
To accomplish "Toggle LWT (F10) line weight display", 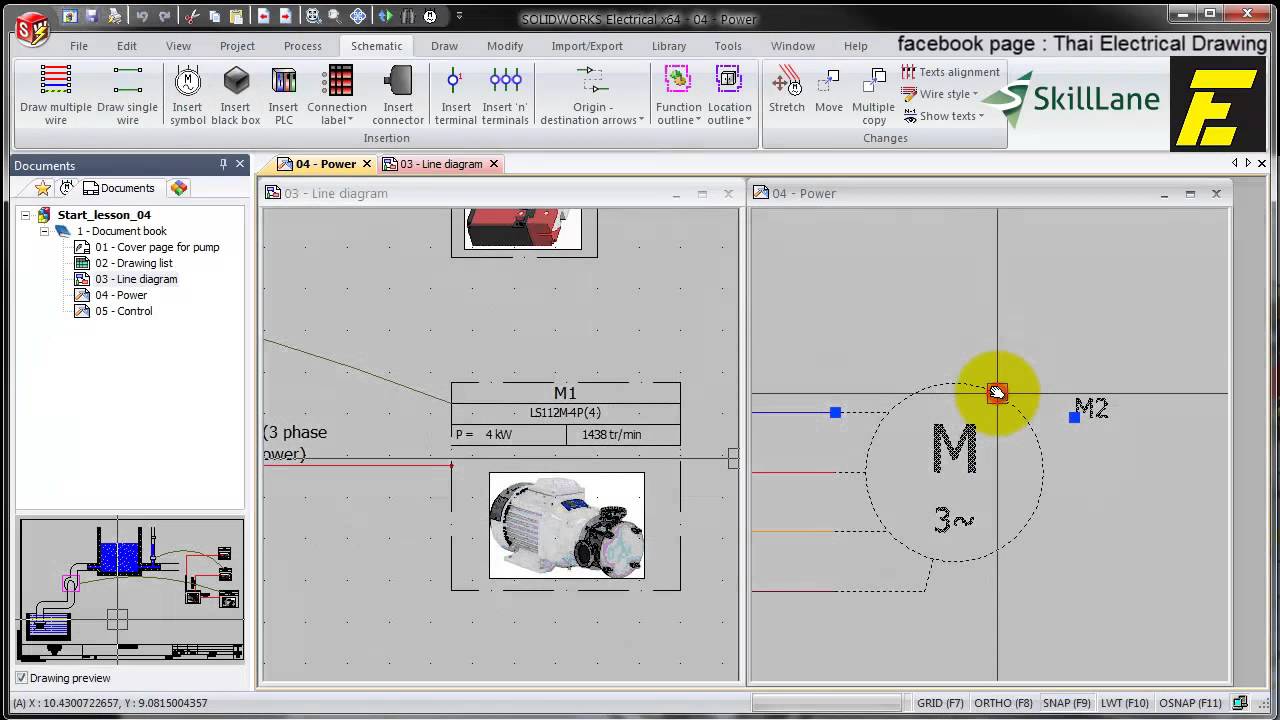I will pos(1125,703).
